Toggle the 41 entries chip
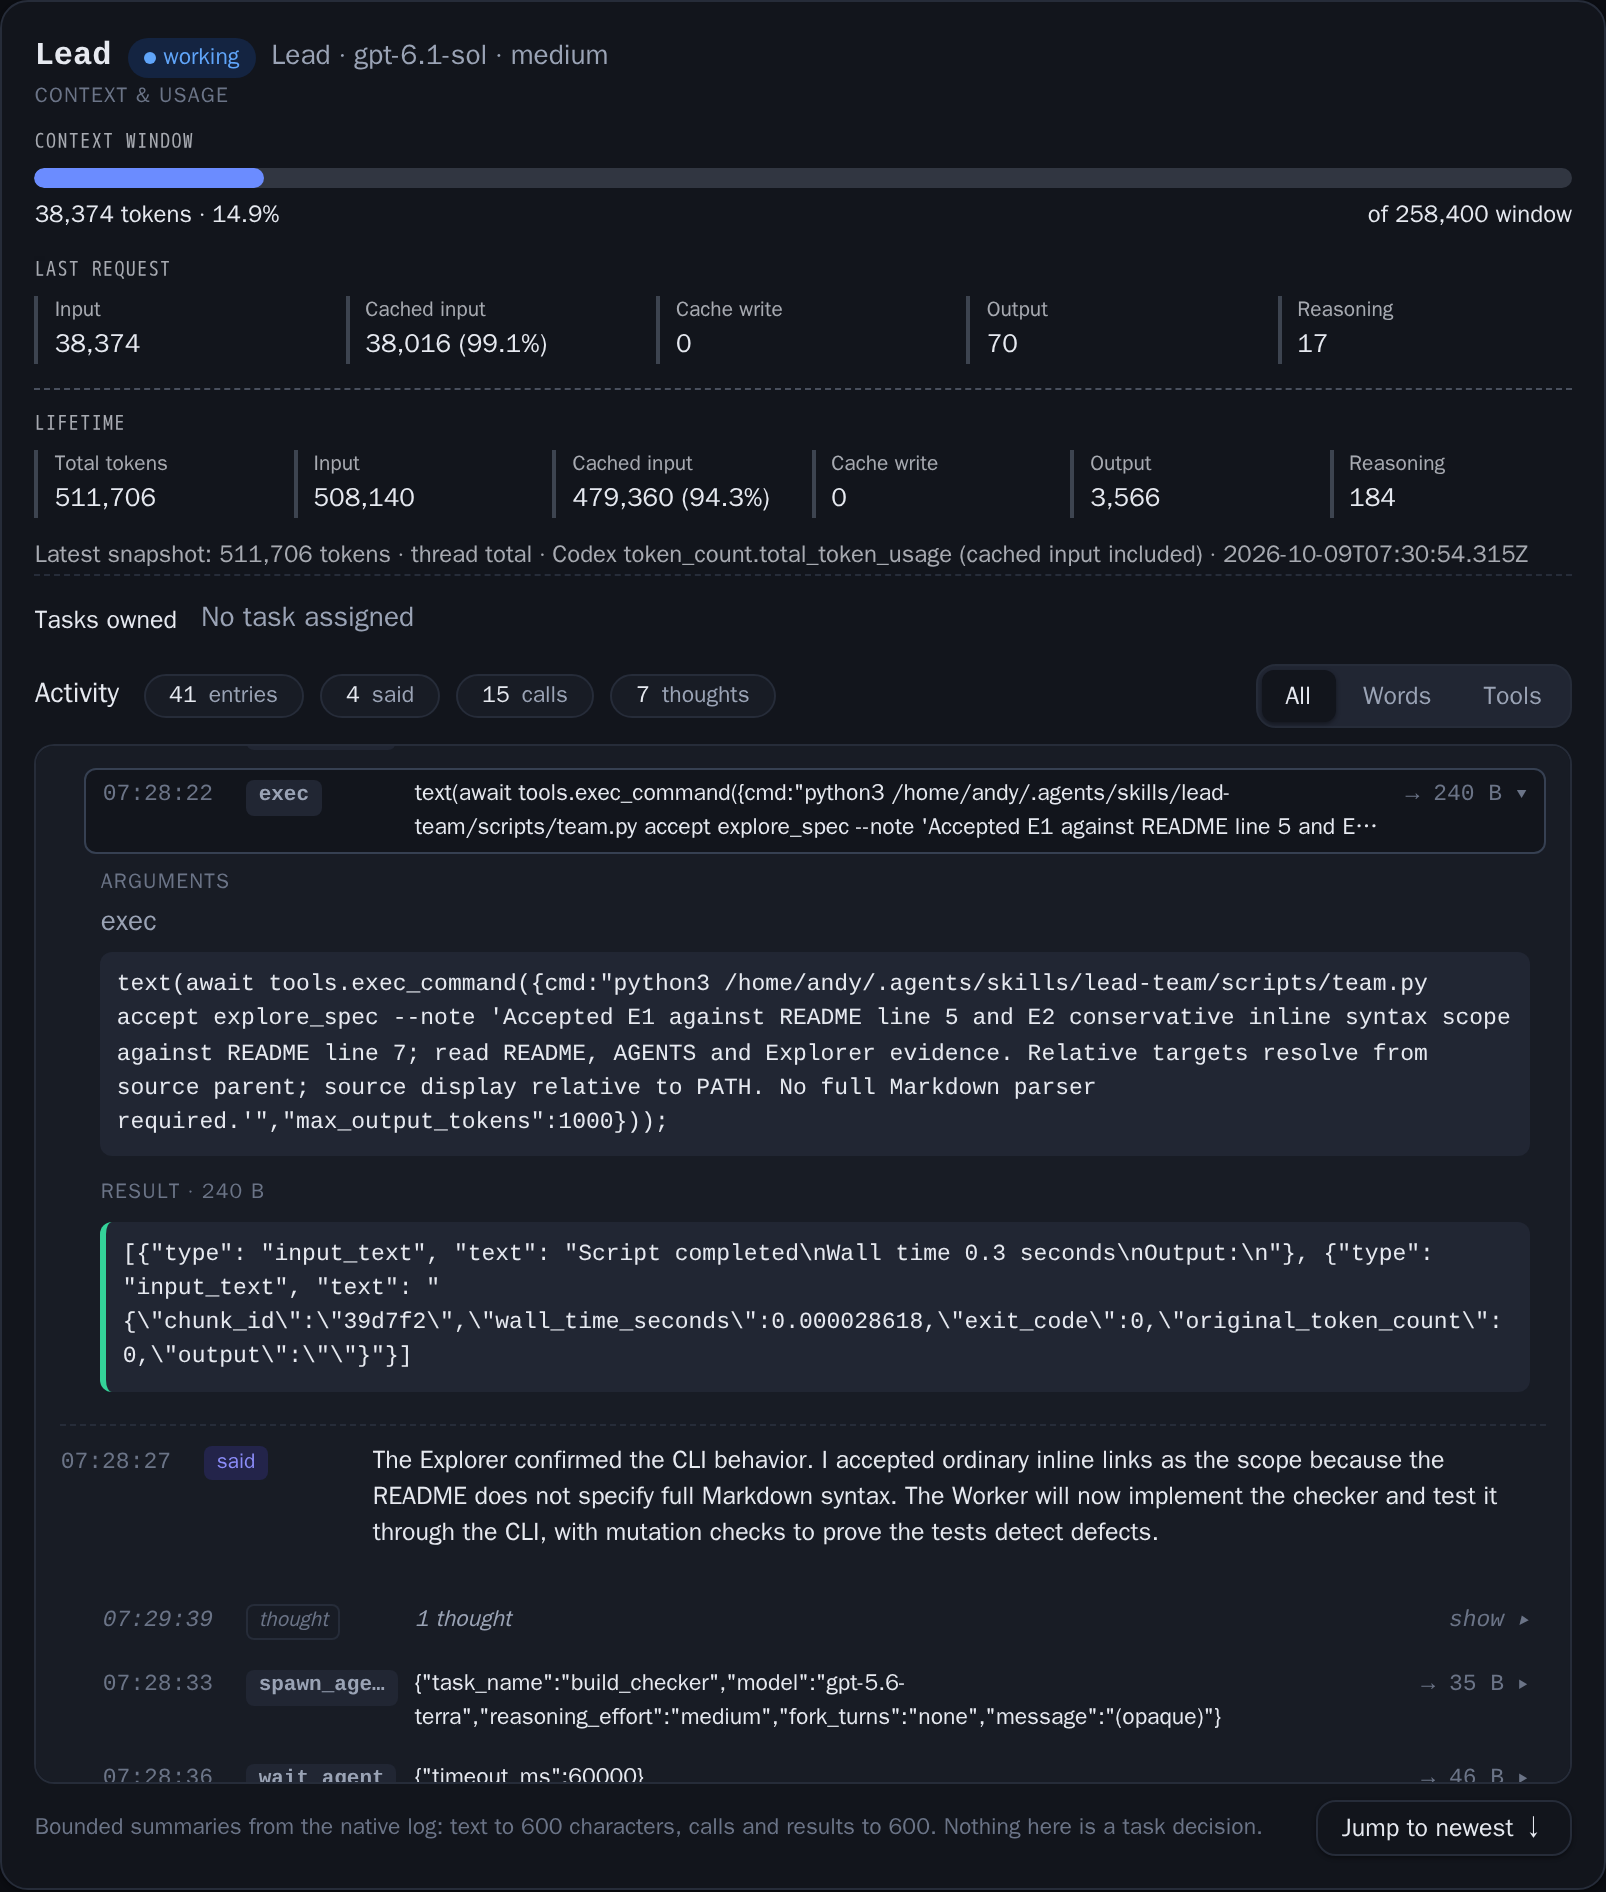Screen dimensions: 1606x1892 point(223,695)
